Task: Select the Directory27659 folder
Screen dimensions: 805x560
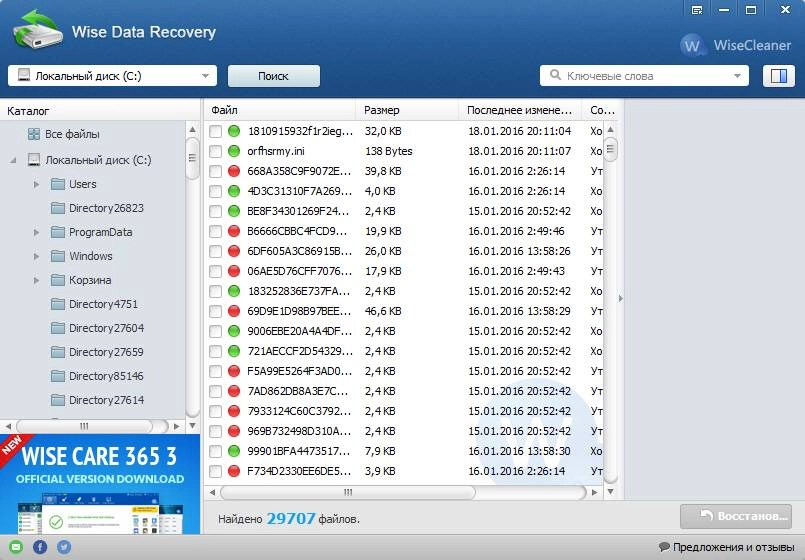Action: pyautogui.click(x=107, y=352)
